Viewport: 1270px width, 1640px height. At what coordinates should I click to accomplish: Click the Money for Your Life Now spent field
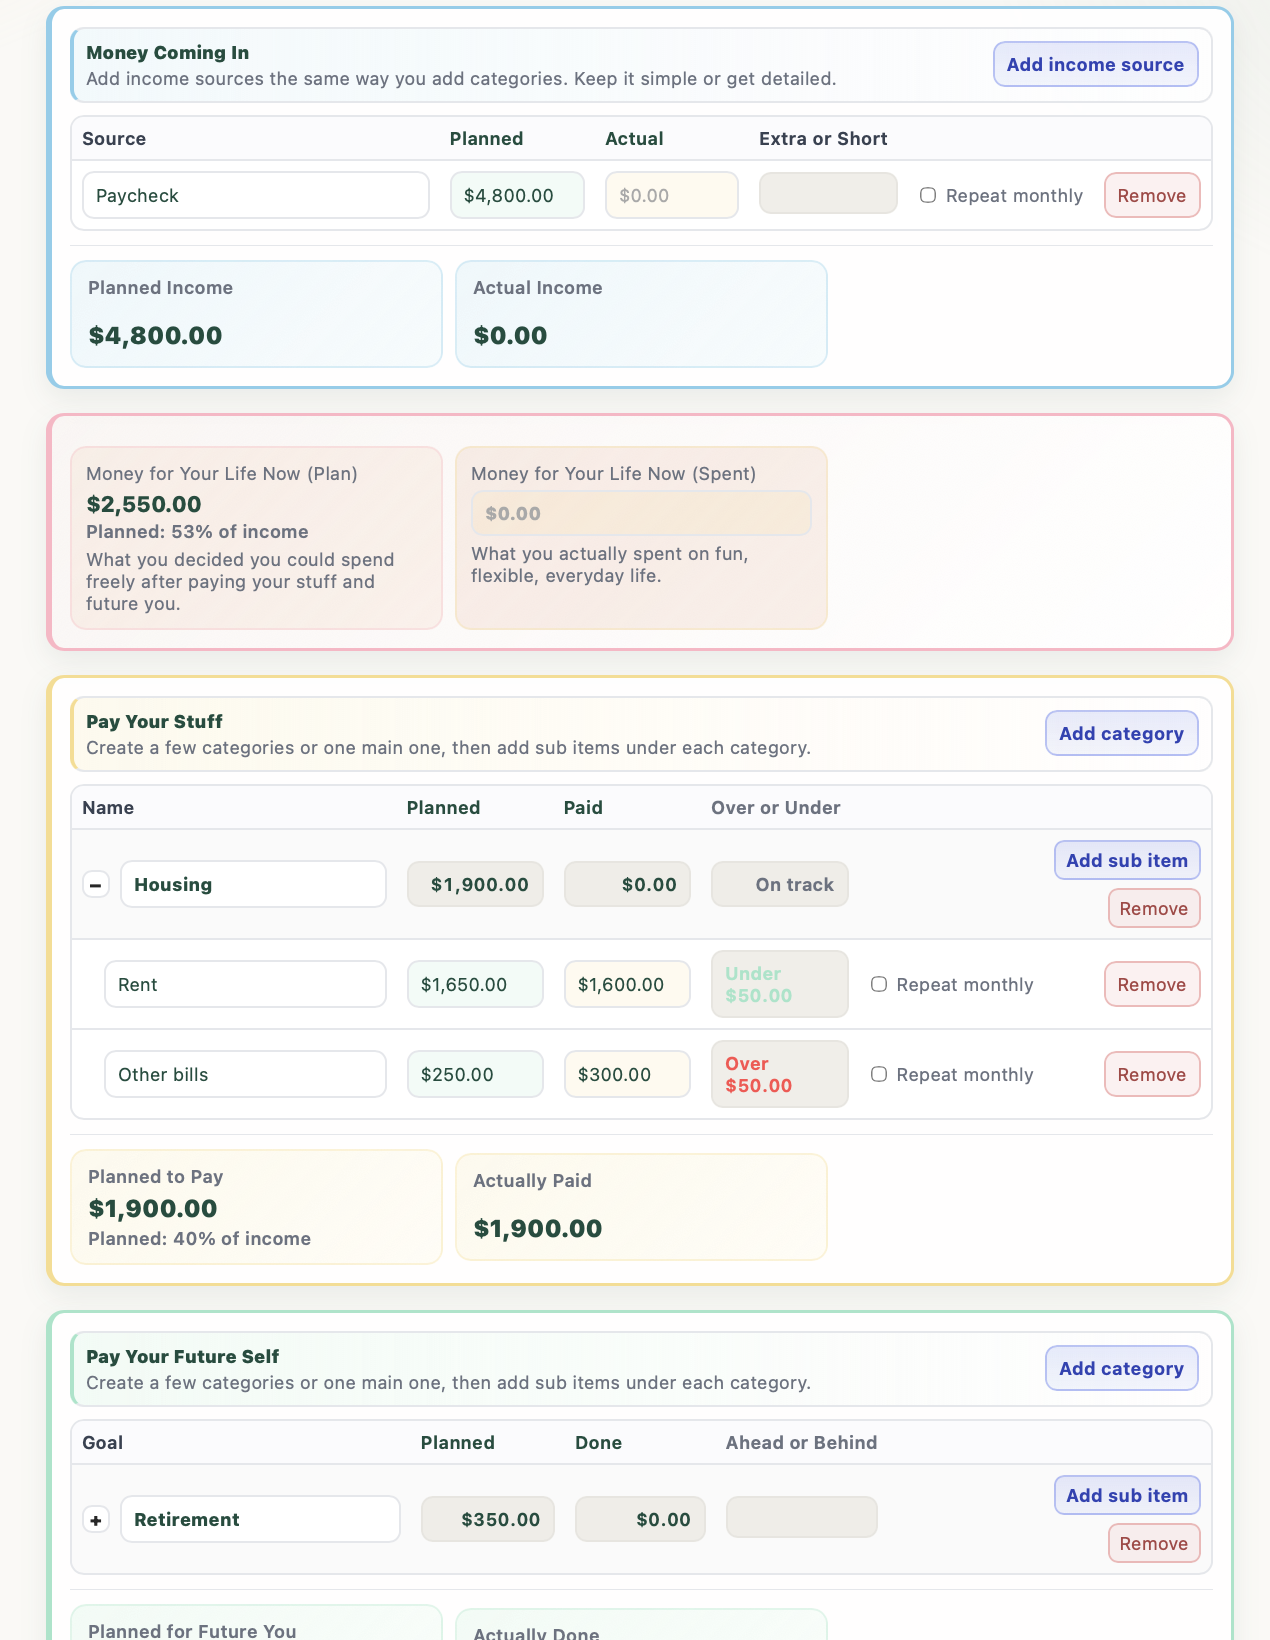pyautogui.click(x=641, y=513)
